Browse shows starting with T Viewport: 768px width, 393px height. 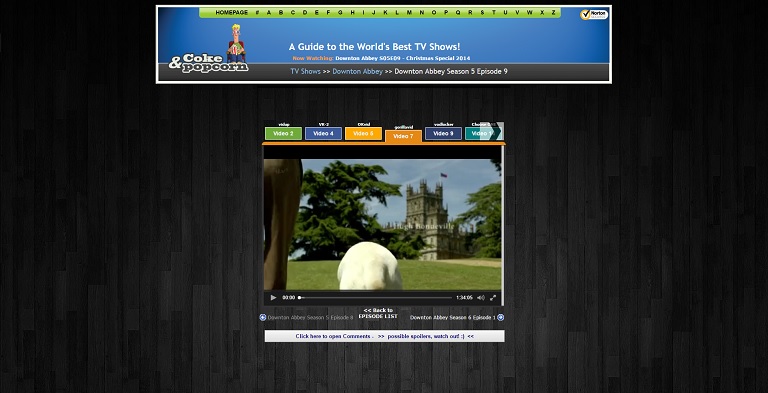(x=494, y=13)
